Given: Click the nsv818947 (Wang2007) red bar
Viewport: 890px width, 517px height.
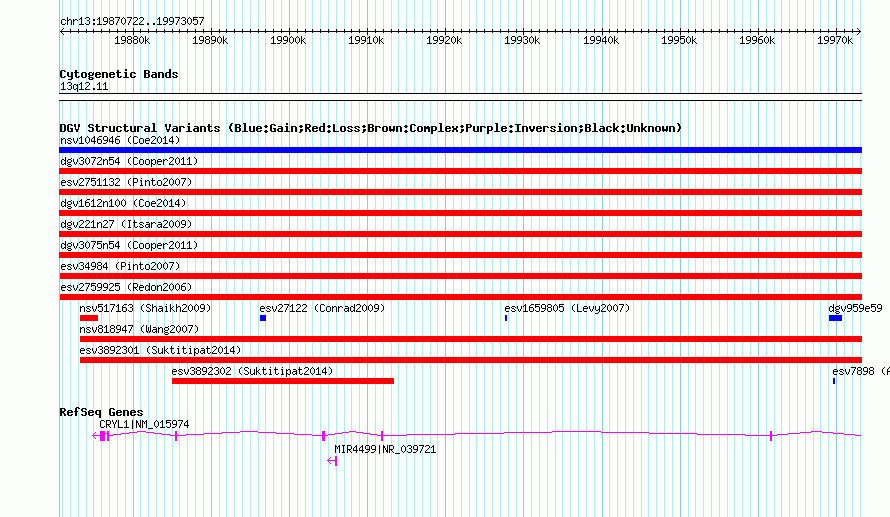Looking at the screenshot, I should tap(471, 339).
